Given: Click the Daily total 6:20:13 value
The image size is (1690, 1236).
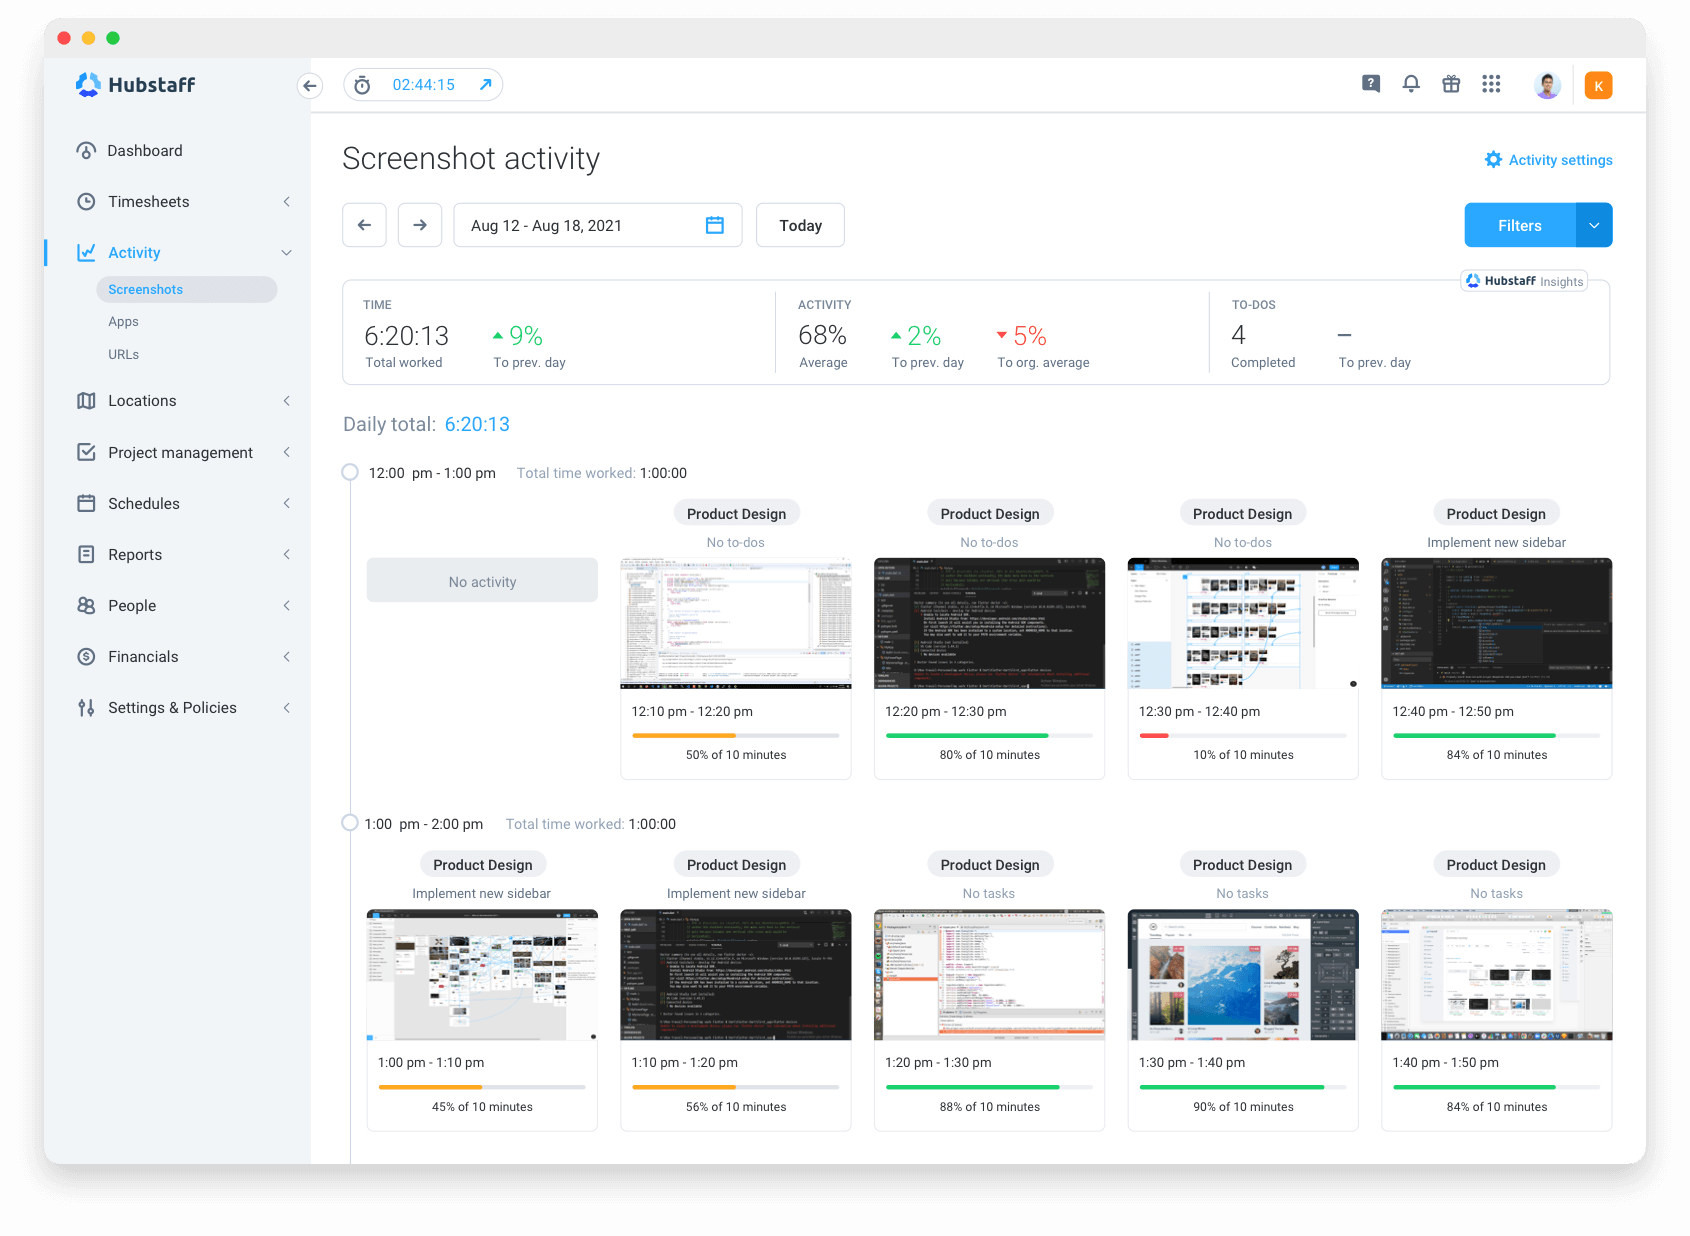Looking at the screenshot, I should [x=477, y=425].
